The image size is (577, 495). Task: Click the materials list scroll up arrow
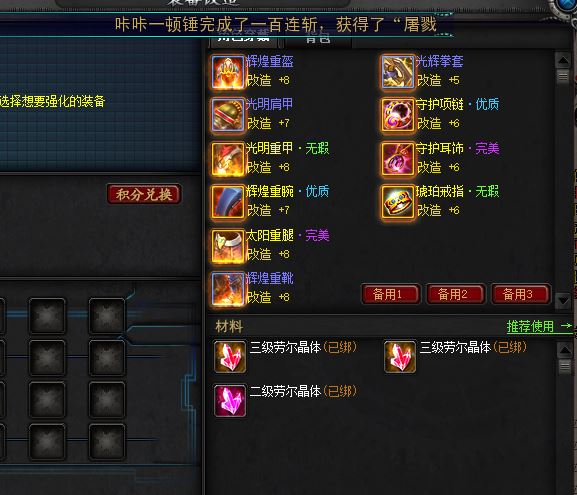point(565,350)
